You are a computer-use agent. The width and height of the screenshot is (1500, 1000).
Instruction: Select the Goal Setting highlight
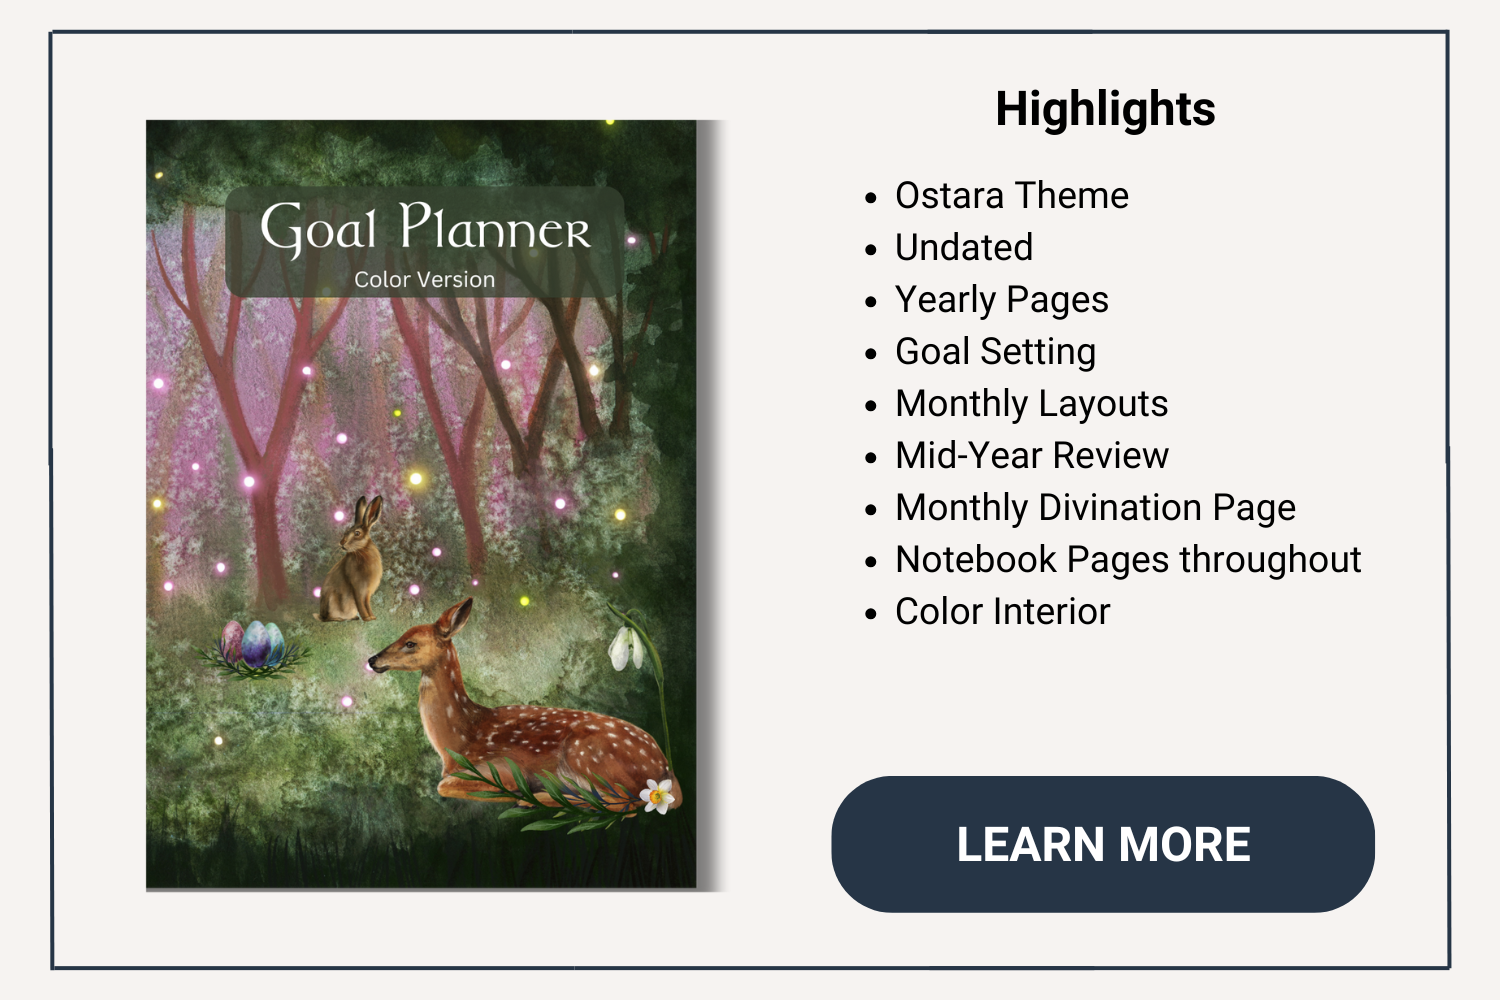pyautogui.click(x=995, y=351)
